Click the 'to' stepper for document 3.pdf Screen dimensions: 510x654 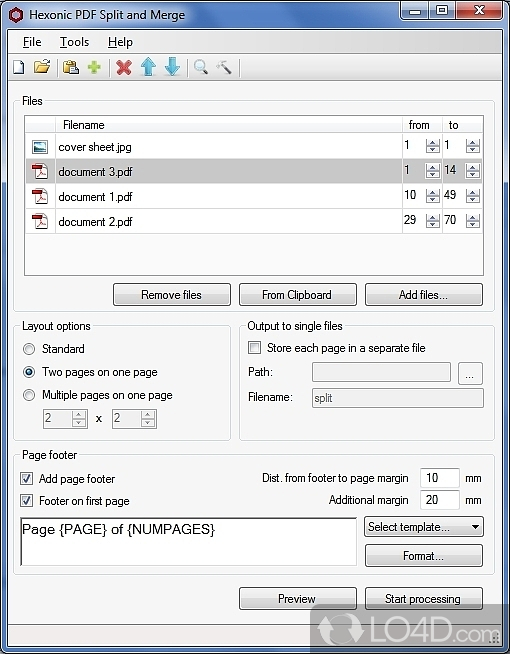click(472, 171)
